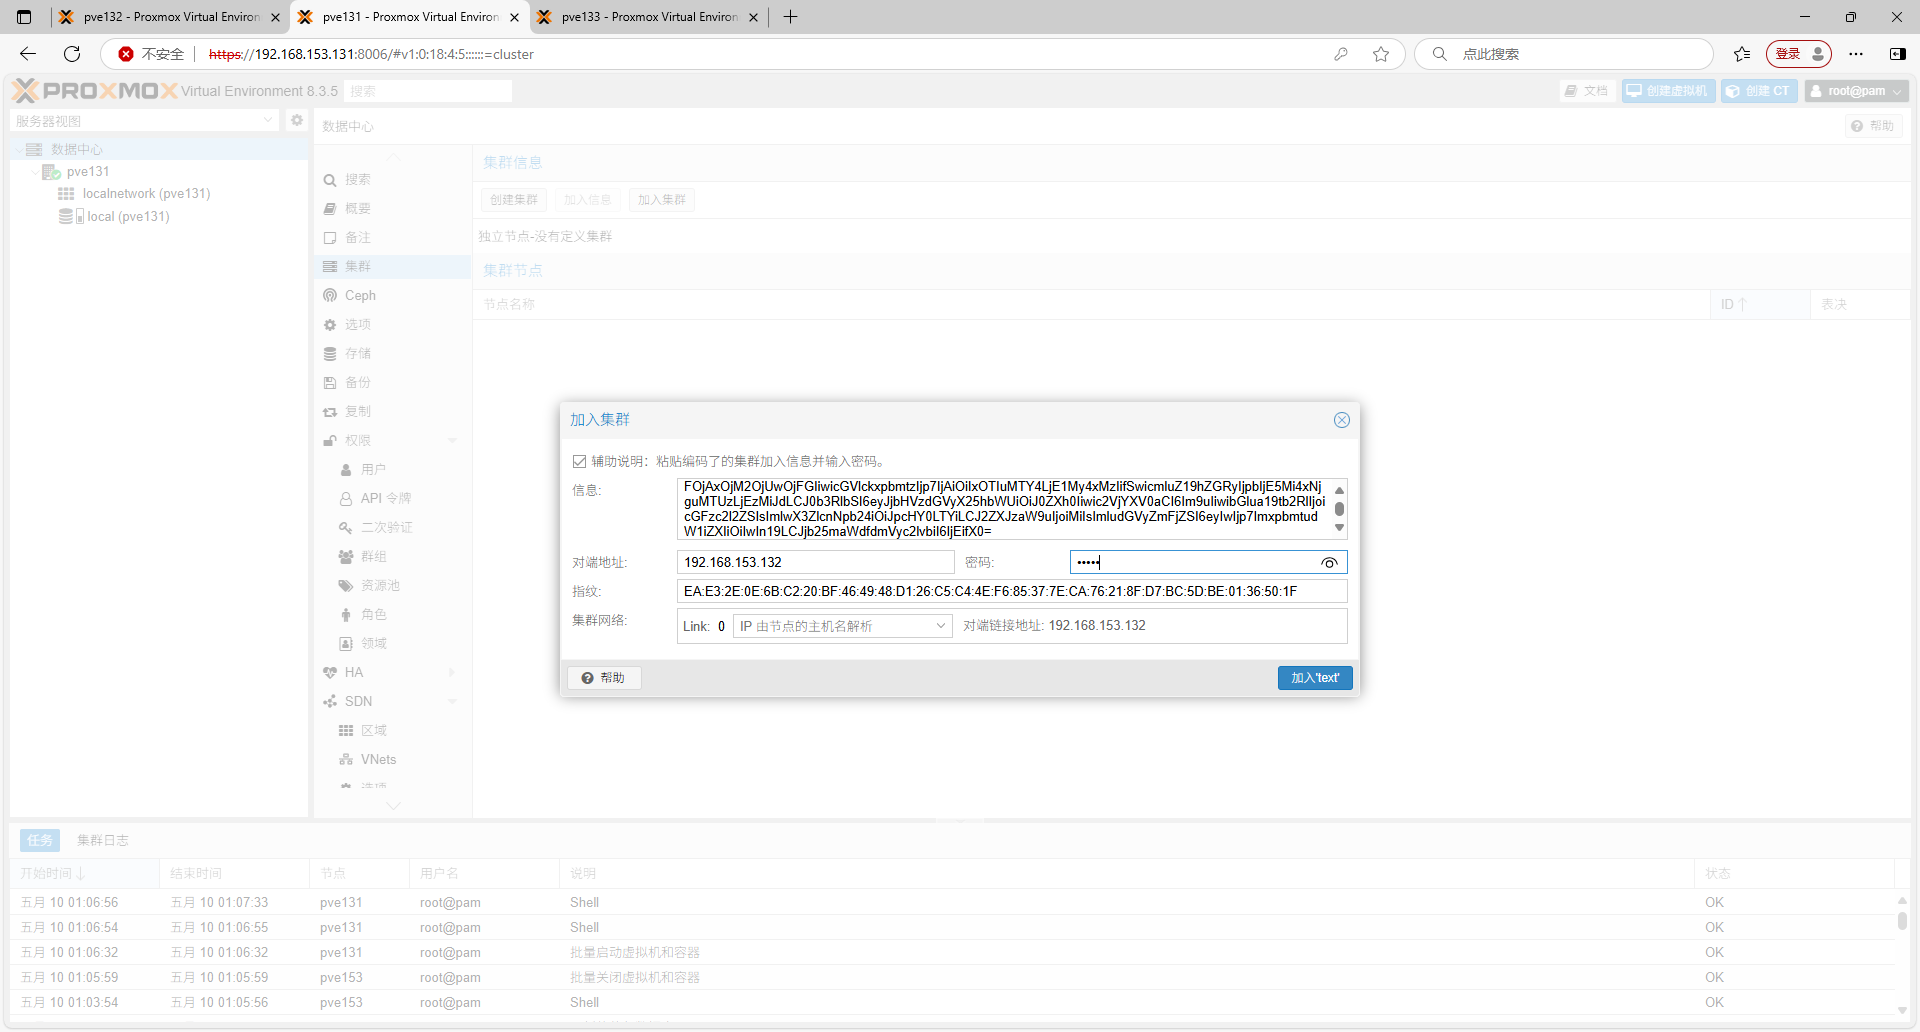Image resolution: width=1920 pixels, height=1032 pixels.
Task: Toggle the 辅助说明 checkbox
Action: coord(579,461)
